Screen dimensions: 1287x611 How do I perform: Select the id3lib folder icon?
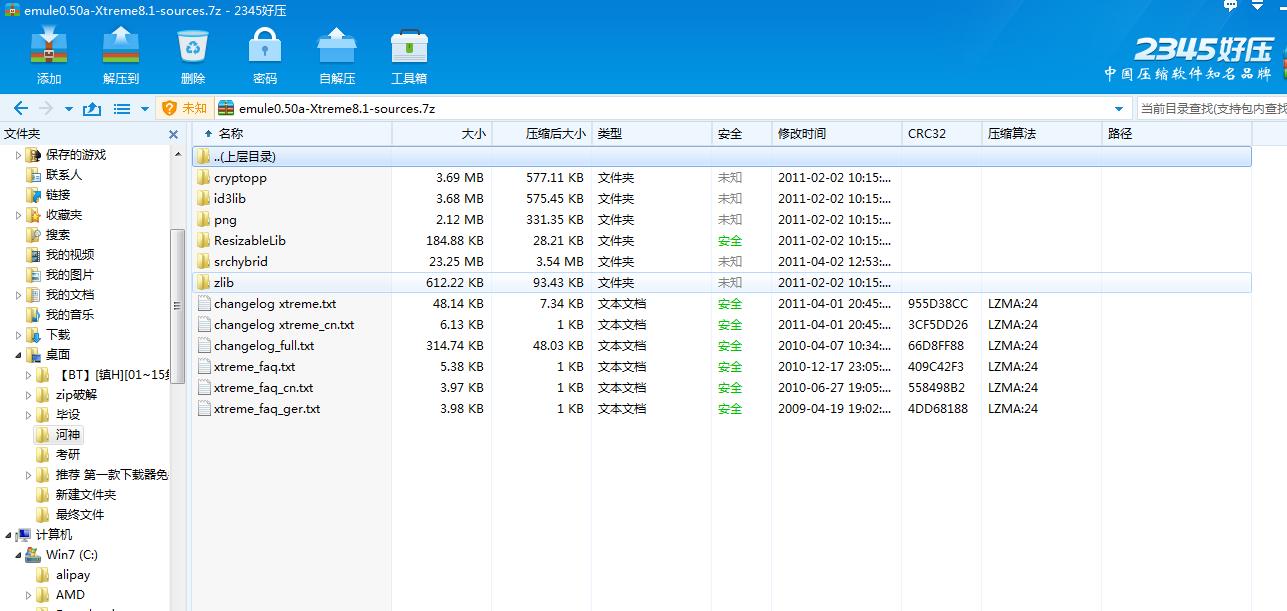pos(204,199)
